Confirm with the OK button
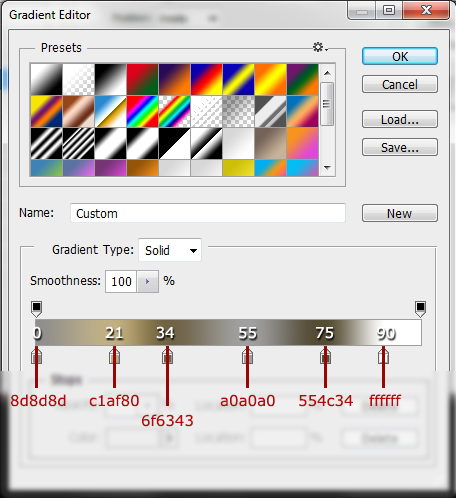 [400, 56]
